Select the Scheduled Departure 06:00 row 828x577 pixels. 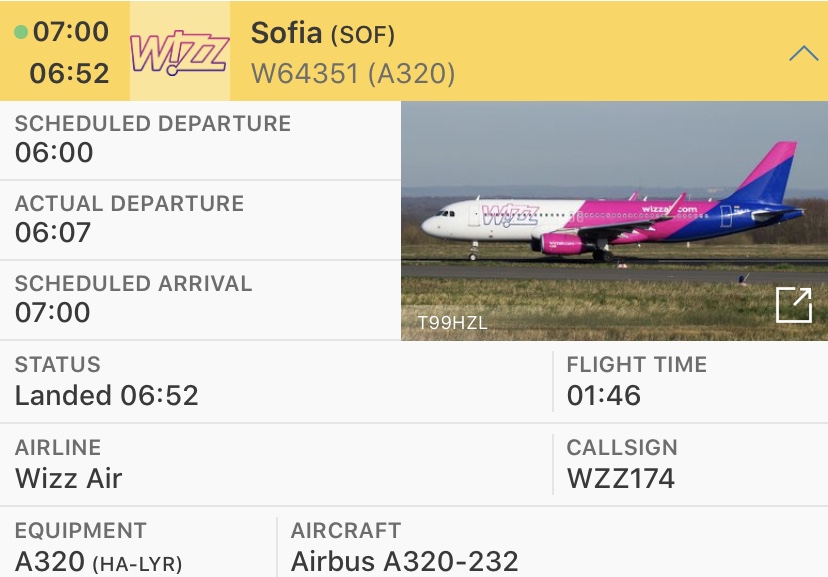[x=200, y=140]
